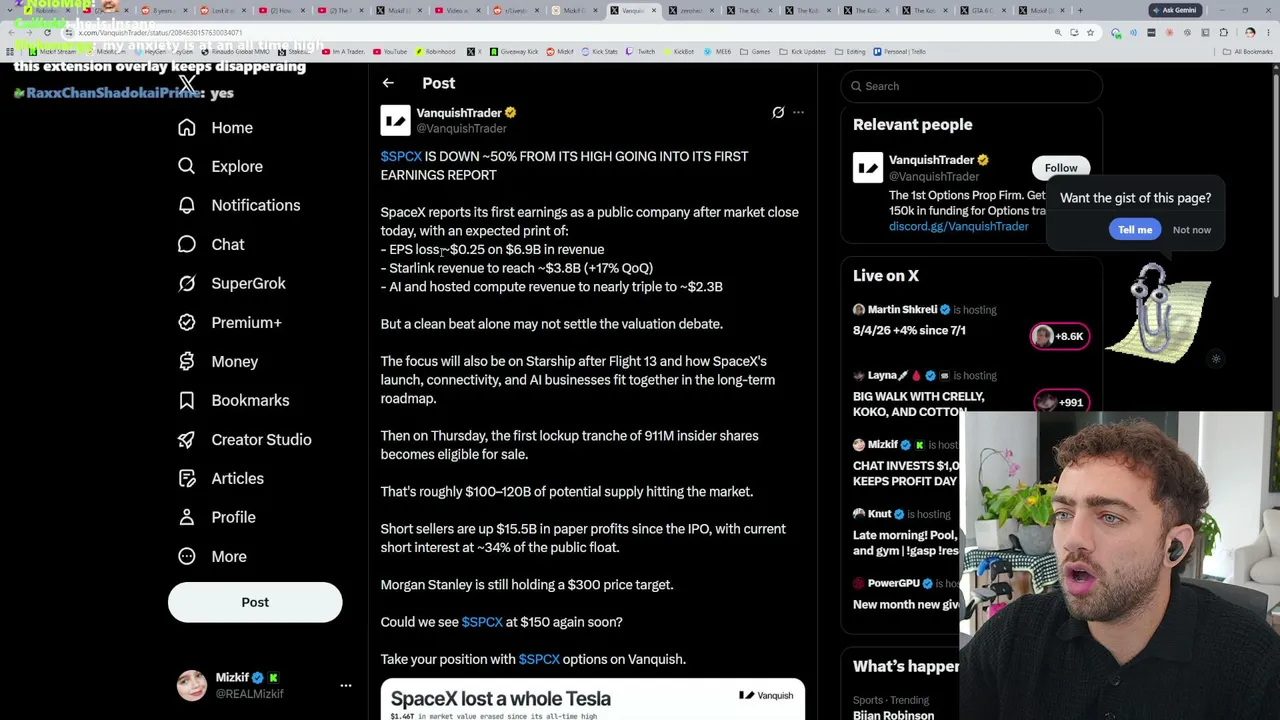Viewport: 1280px width, 720px height.
Task: Open the Twitch bookmark in the bookmarks bar
Action: (640, 52)
